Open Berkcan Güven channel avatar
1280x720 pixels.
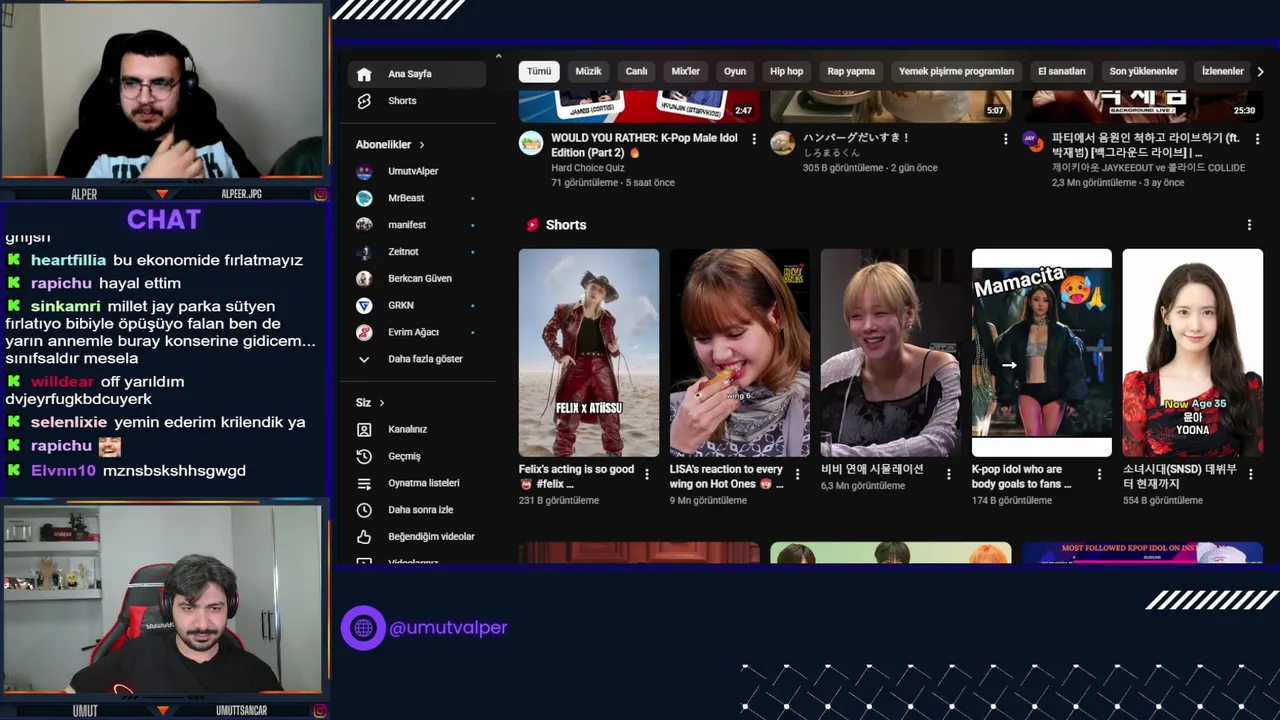click(x=364, y=279)
